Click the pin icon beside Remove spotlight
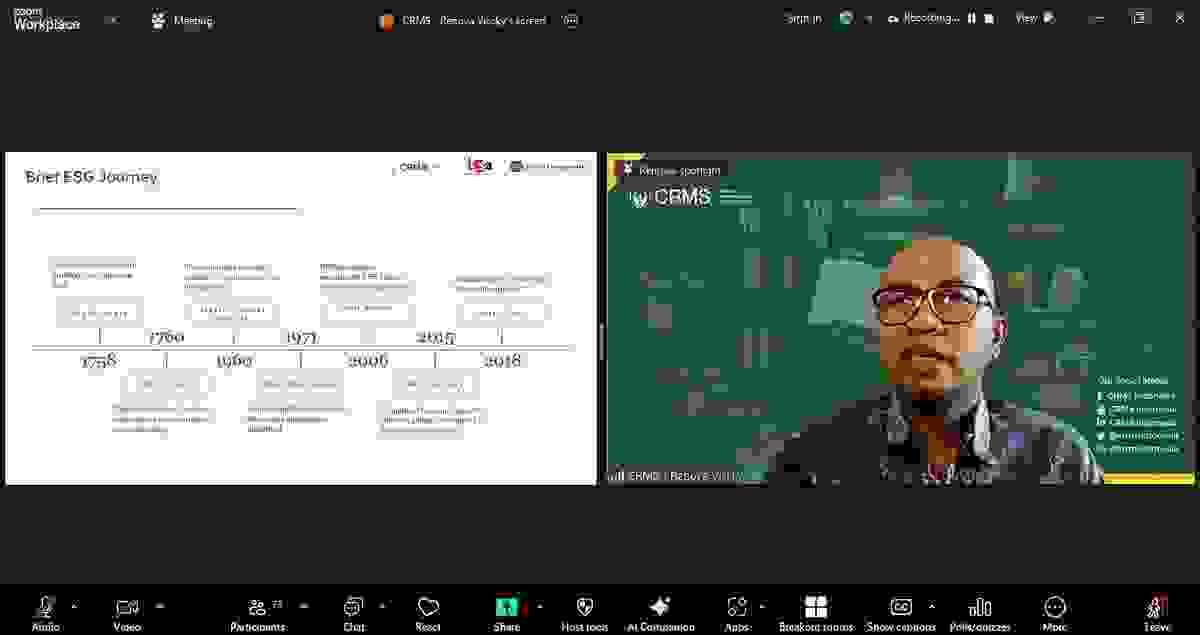This screenshot has height=635, width=1200. [x=626, y=170]
